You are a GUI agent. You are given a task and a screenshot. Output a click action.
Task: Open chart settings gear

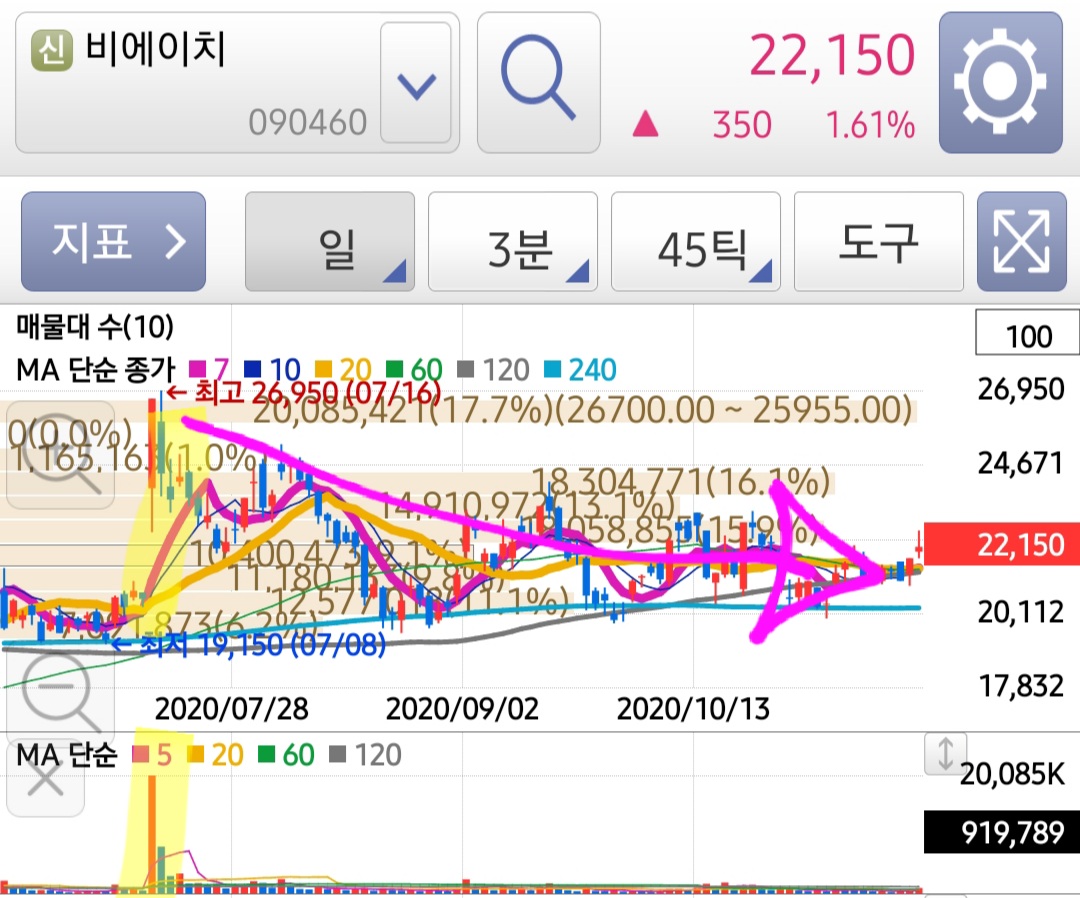click(x=1000, y=82)
